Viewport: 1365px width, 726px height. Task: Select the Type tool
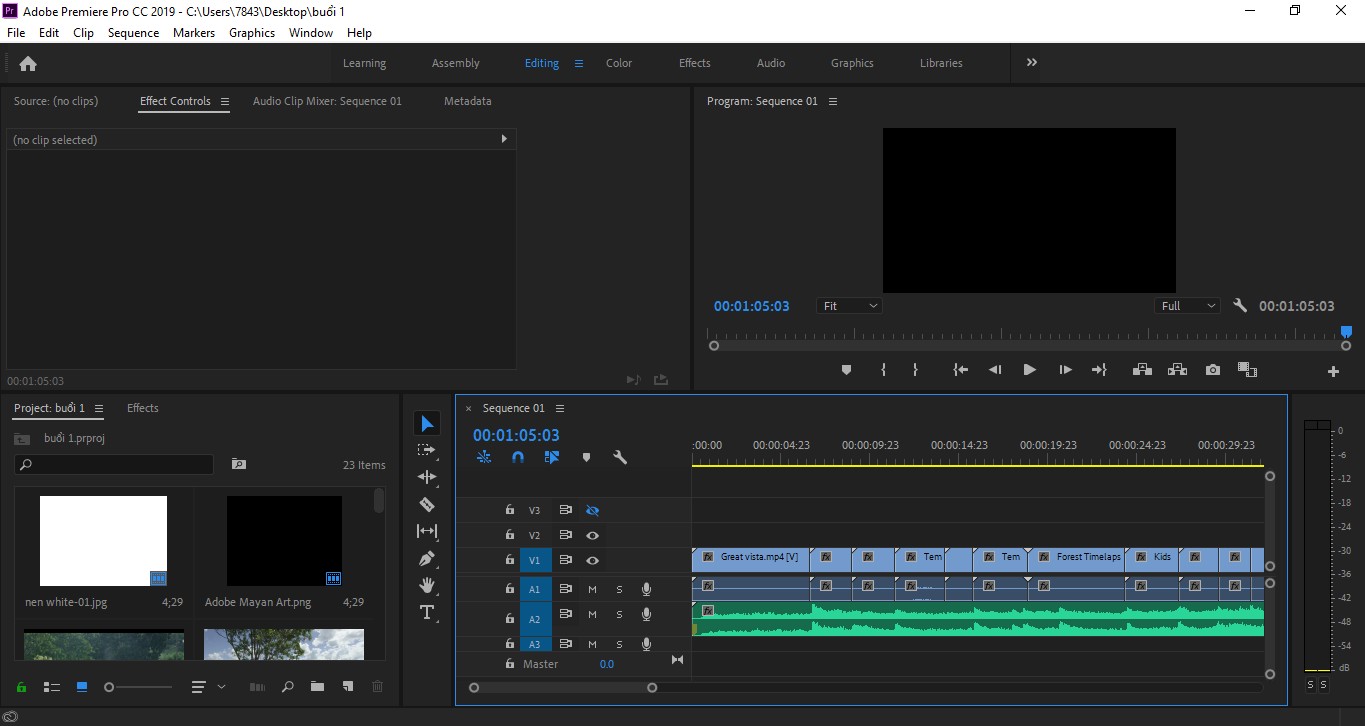point(427,612)
